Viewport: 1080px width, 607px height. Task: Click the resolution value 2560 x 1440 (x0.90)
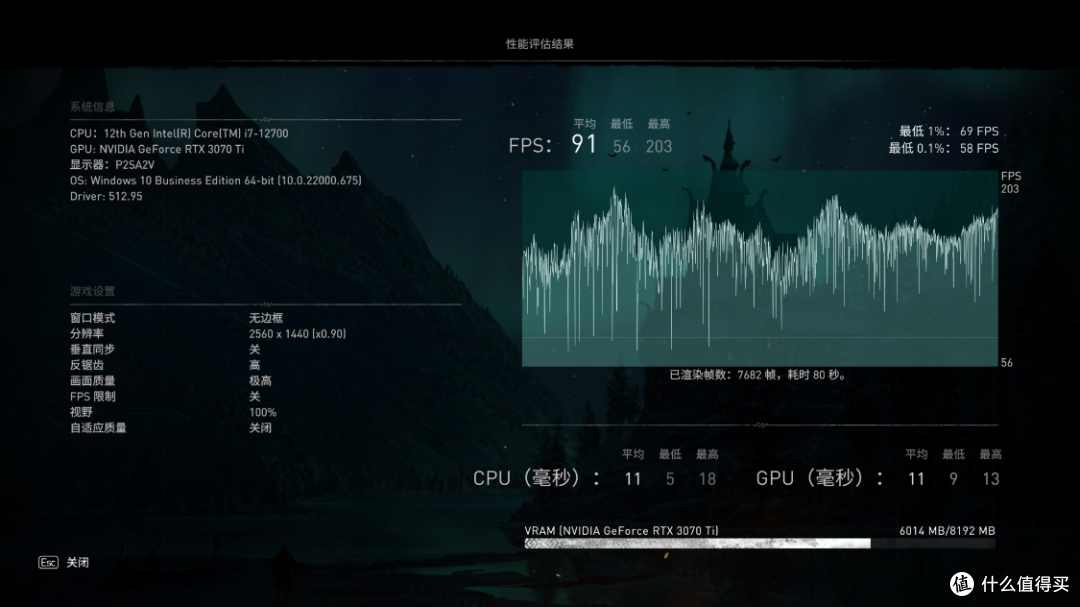[x=298, y=334]
